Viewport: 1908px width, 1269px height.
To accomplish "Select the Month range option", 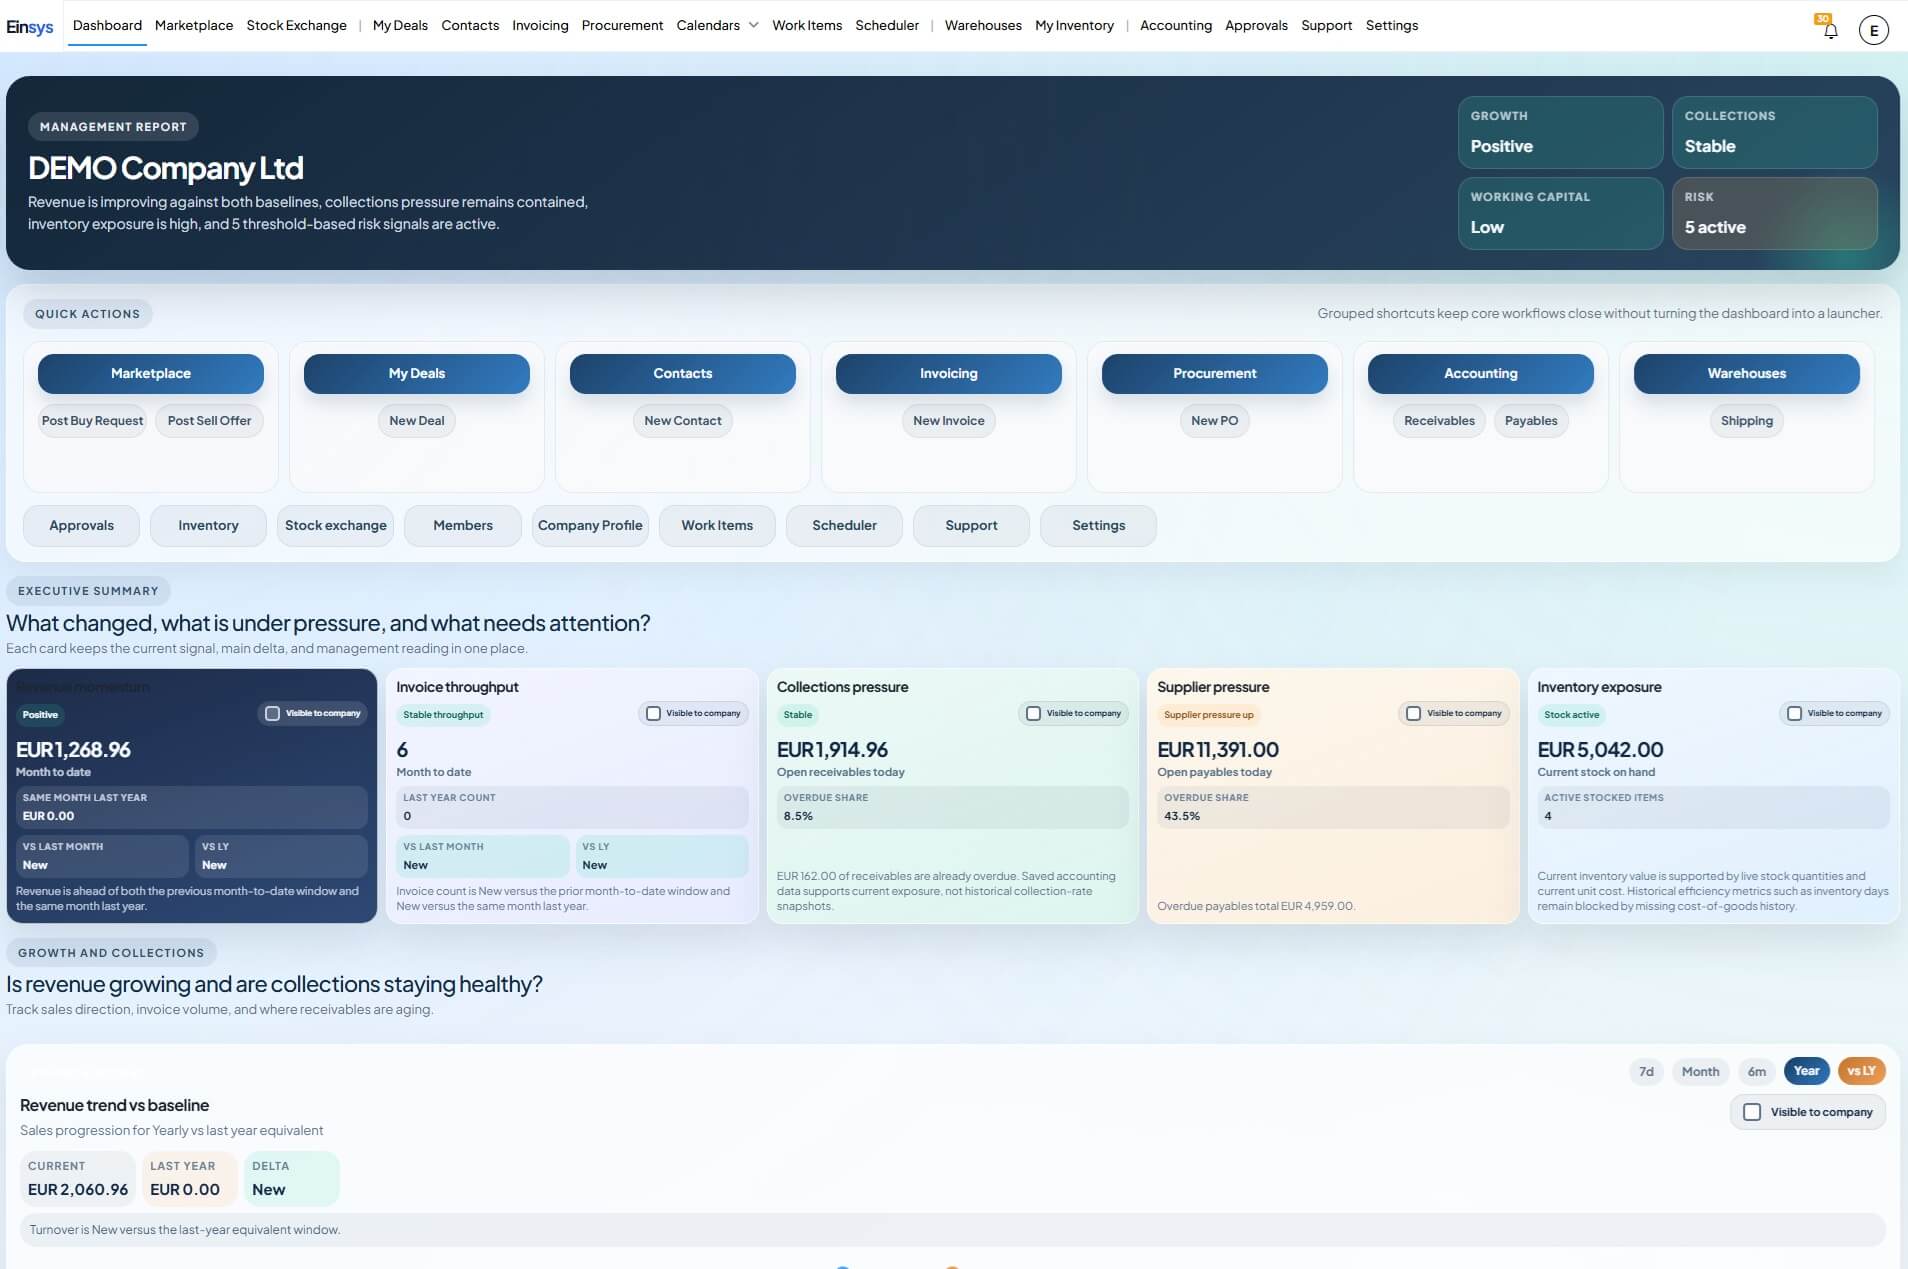I will click(1700, 1071).
